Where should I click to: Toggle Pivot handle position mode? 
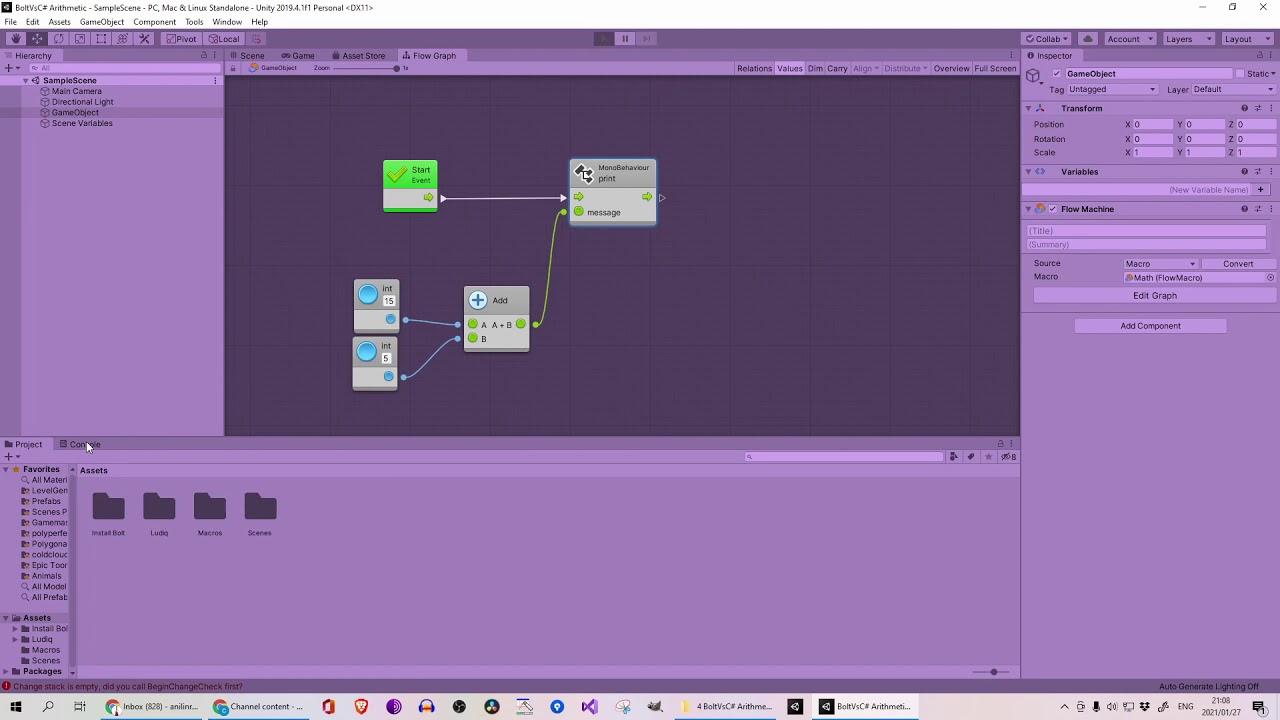(x=181, y=39)
